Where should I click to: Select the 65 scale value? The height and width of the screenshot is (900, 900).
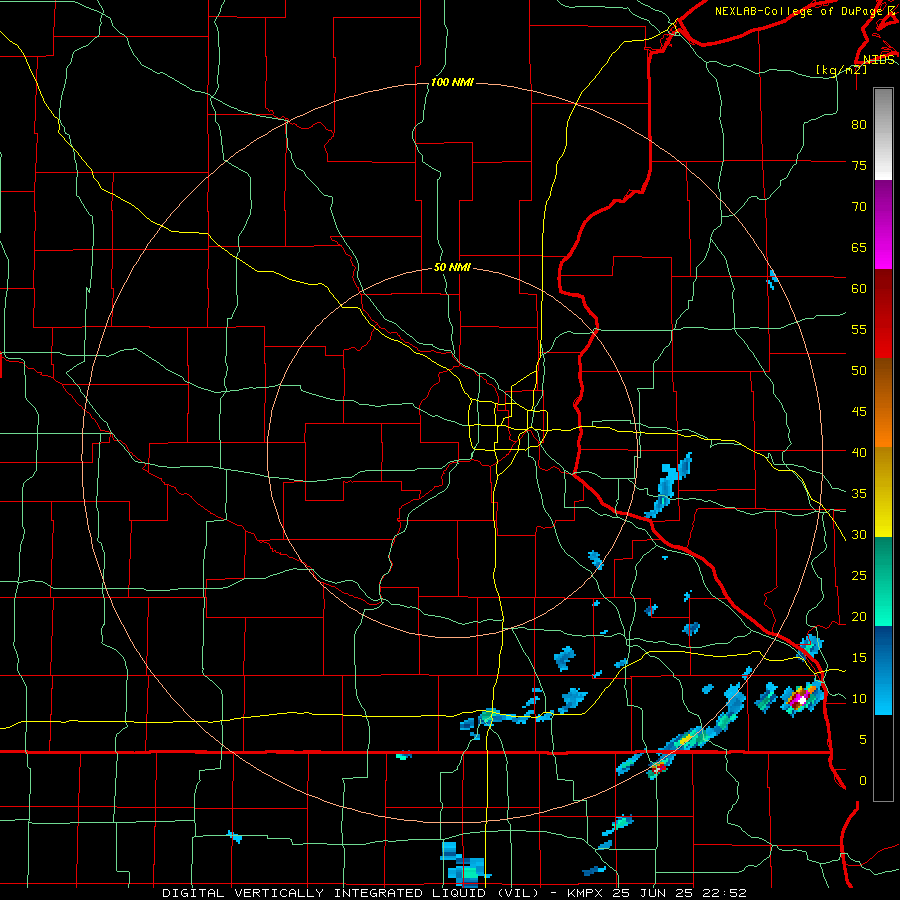859,247
